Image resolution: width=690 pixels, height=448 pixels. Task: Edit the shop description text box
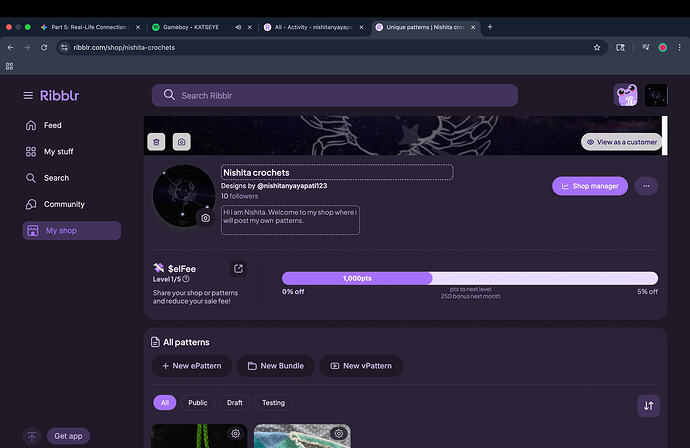(290, 220)
